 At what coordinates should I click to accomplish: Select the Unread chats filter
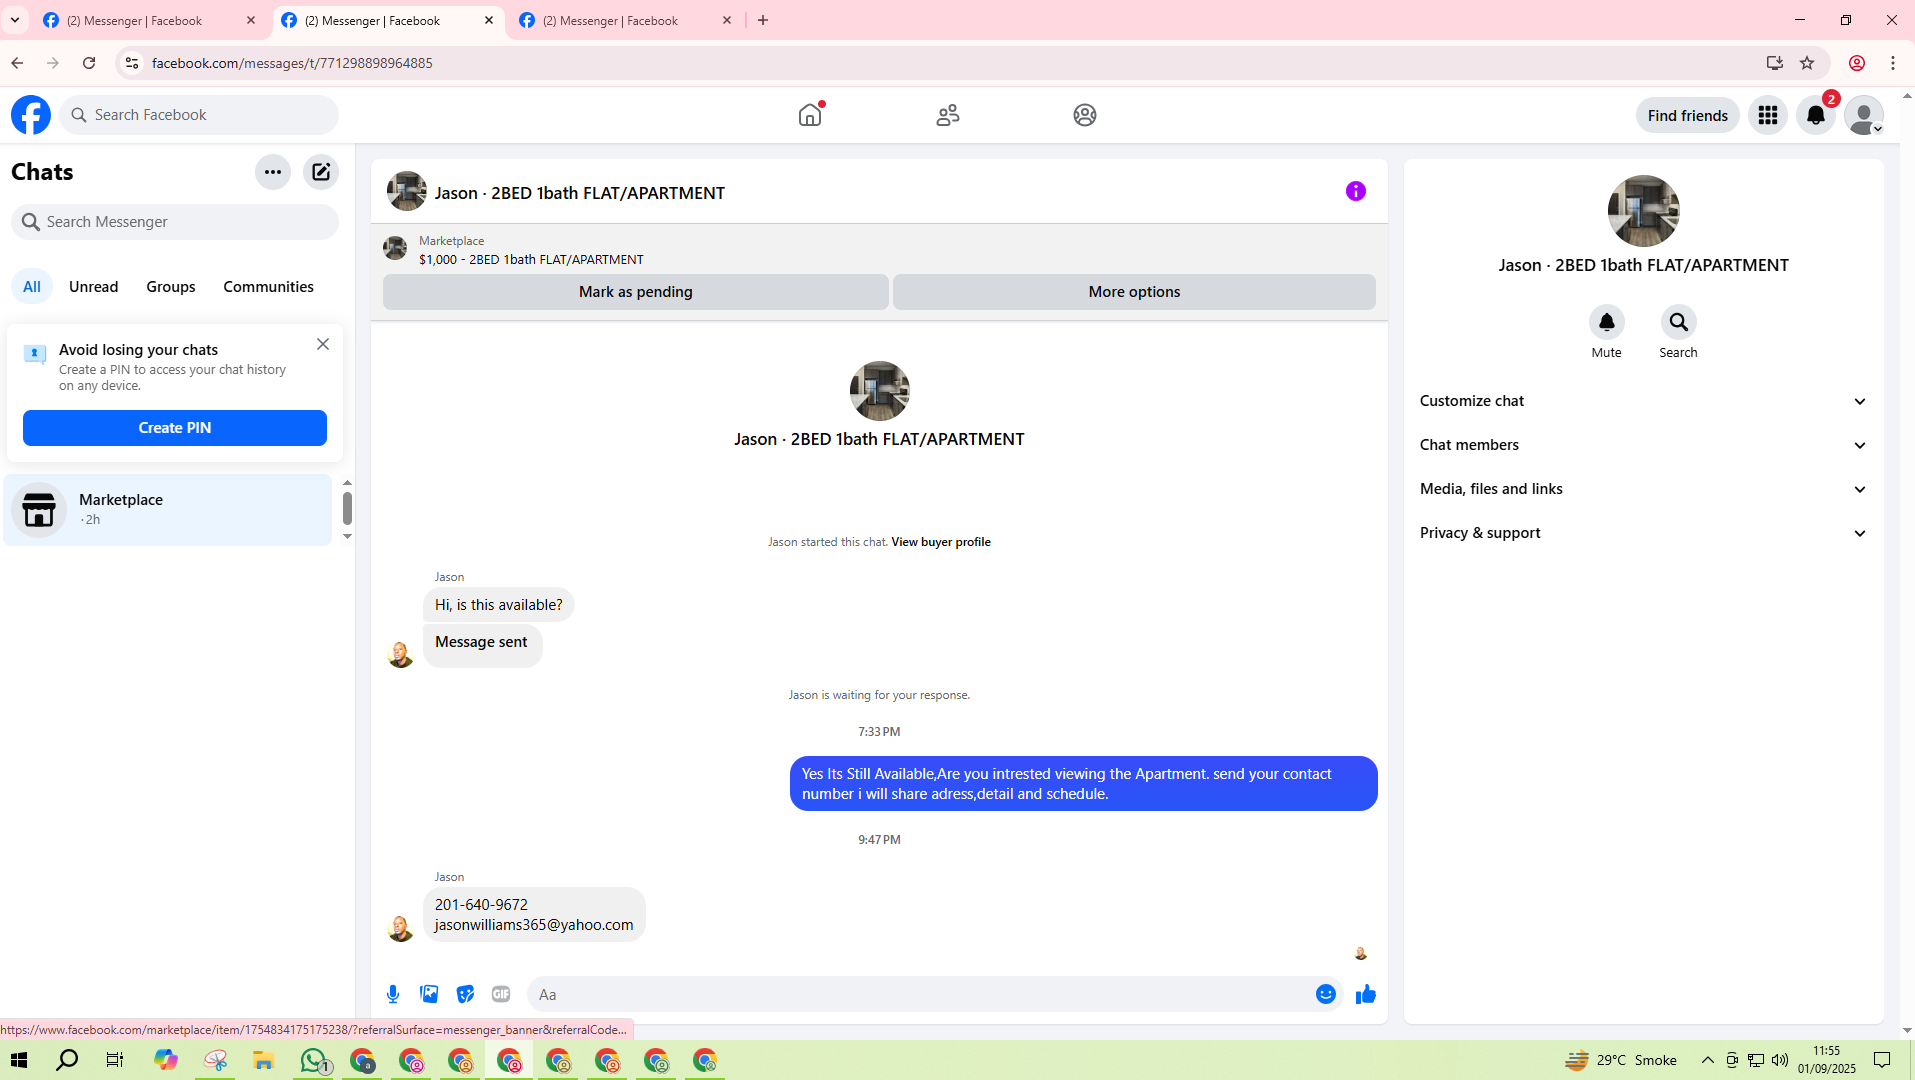point(94,287)
